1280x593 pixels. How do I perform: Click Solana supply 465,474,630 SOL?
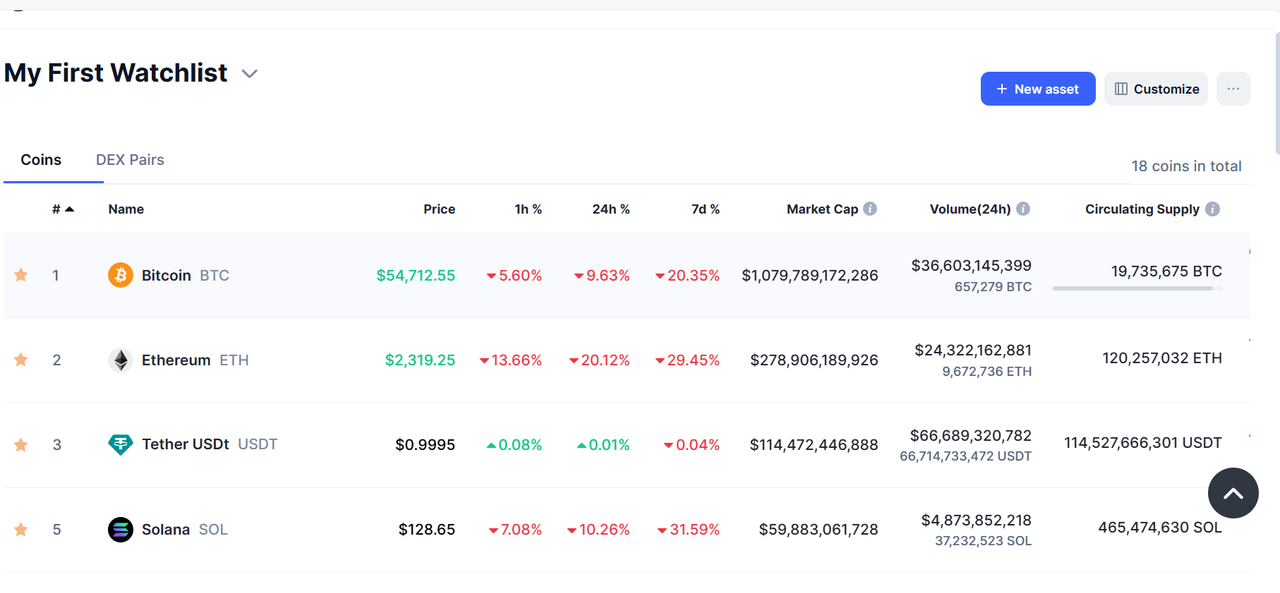1160,527
